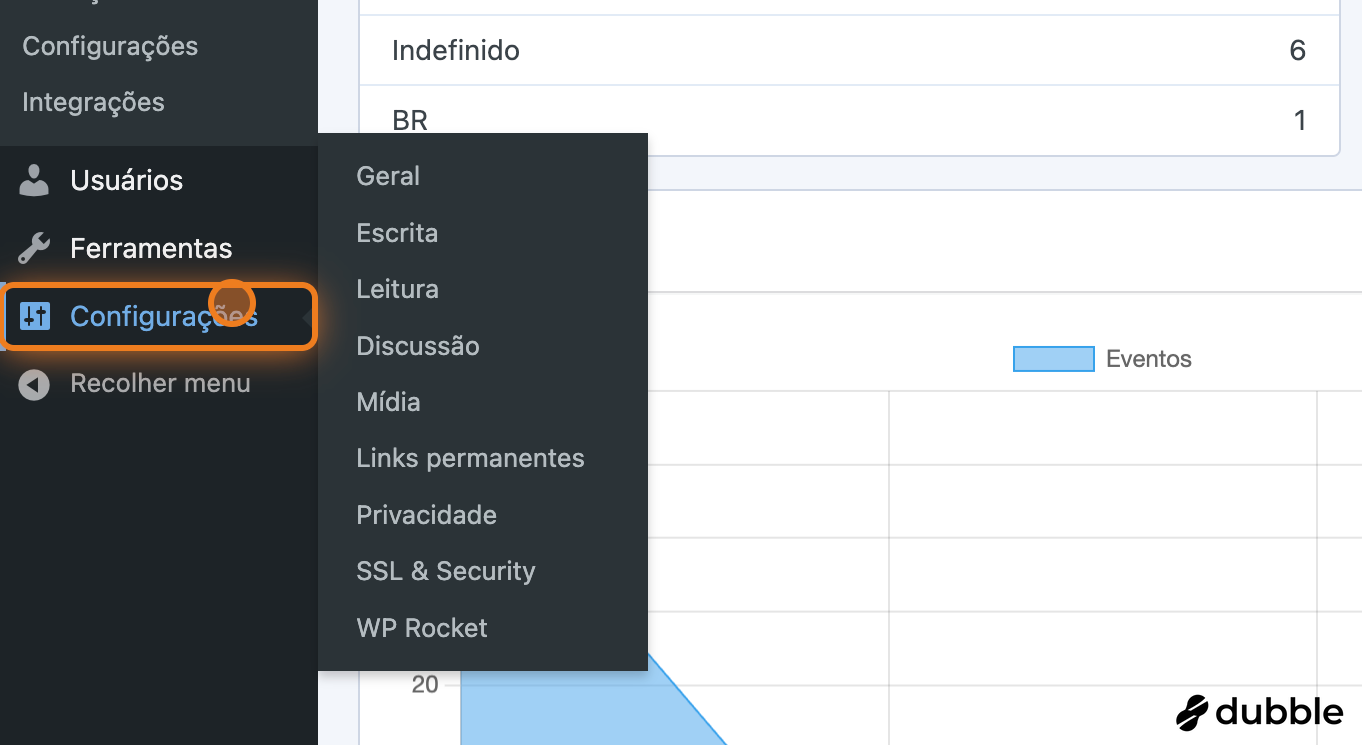Click Configurações link above Integrações
The width and height of the screenshot is (1362, 745).
(110, 46)
